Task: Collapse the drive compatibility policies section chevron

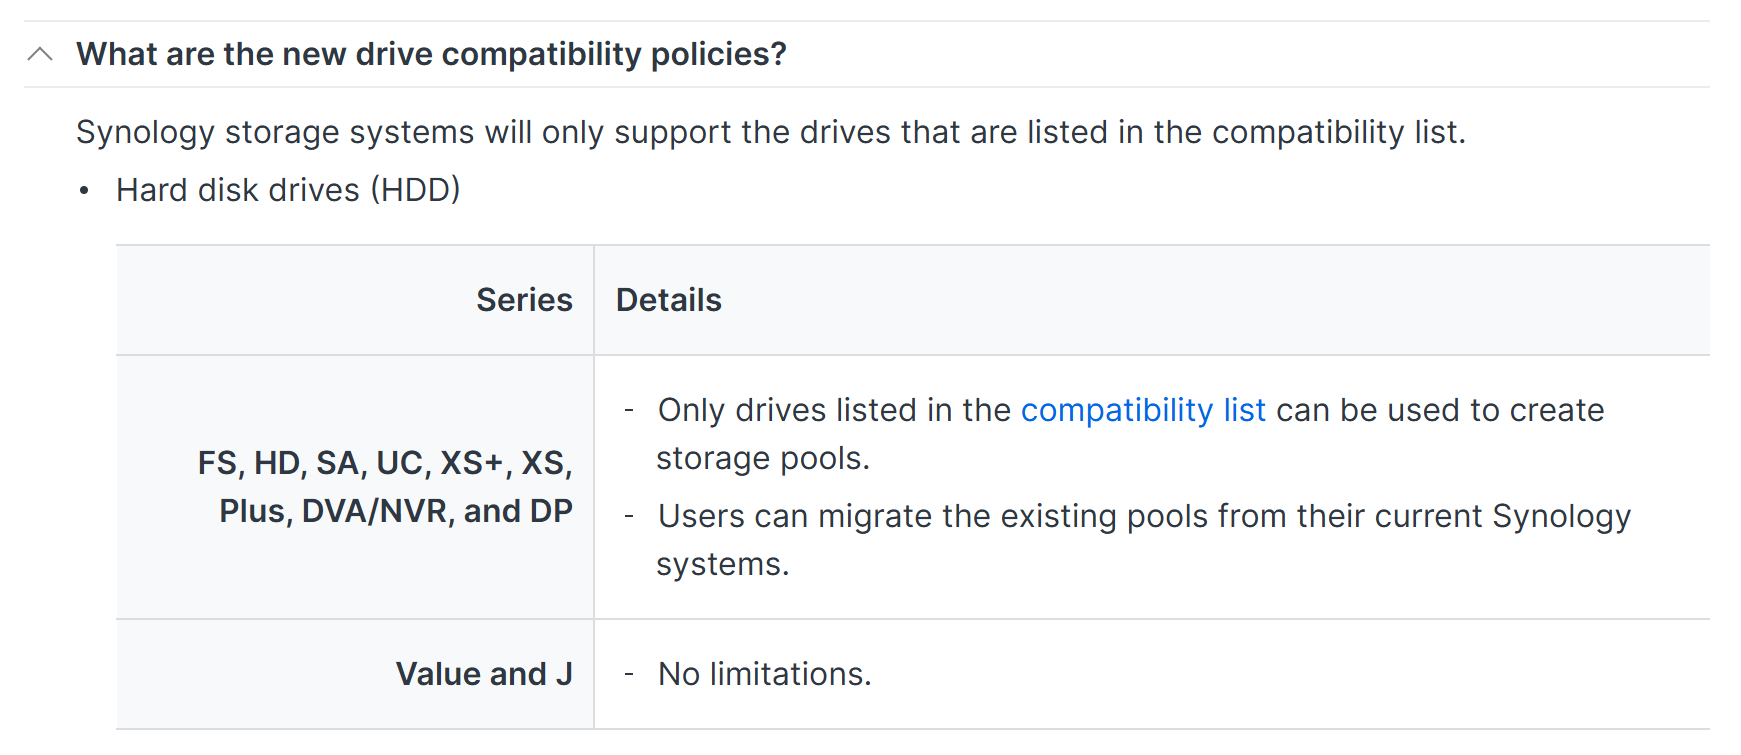Action: click(40, 54)
